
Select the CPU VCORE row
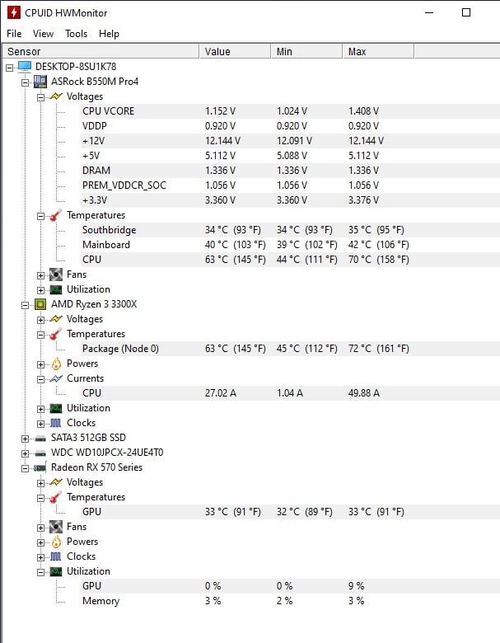tap(290, 111)
